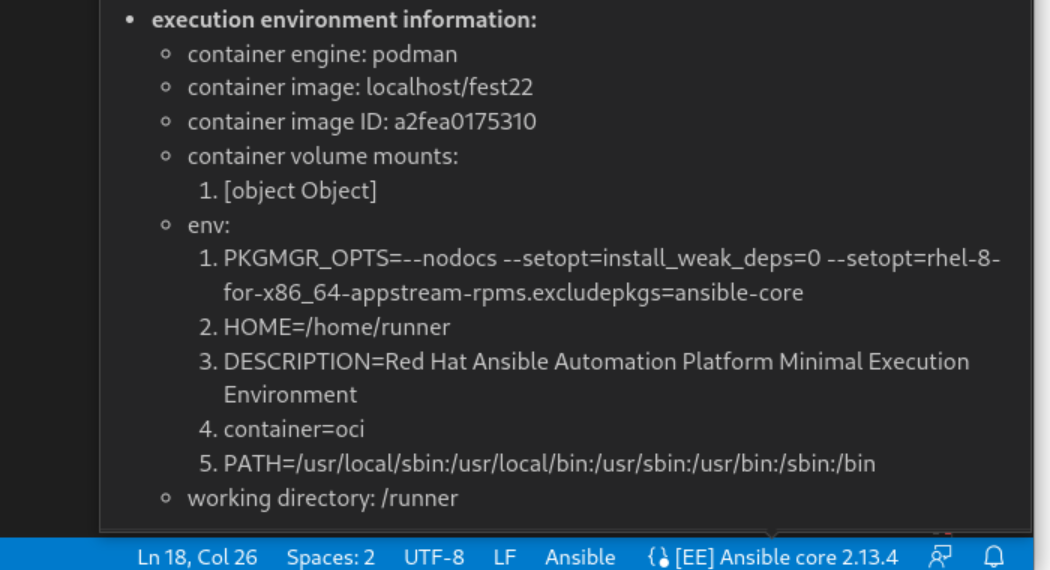This screenshot has width=1050, height=570.
Task: Click the feedback person icon in status bar
Action: tap(940, 557)
